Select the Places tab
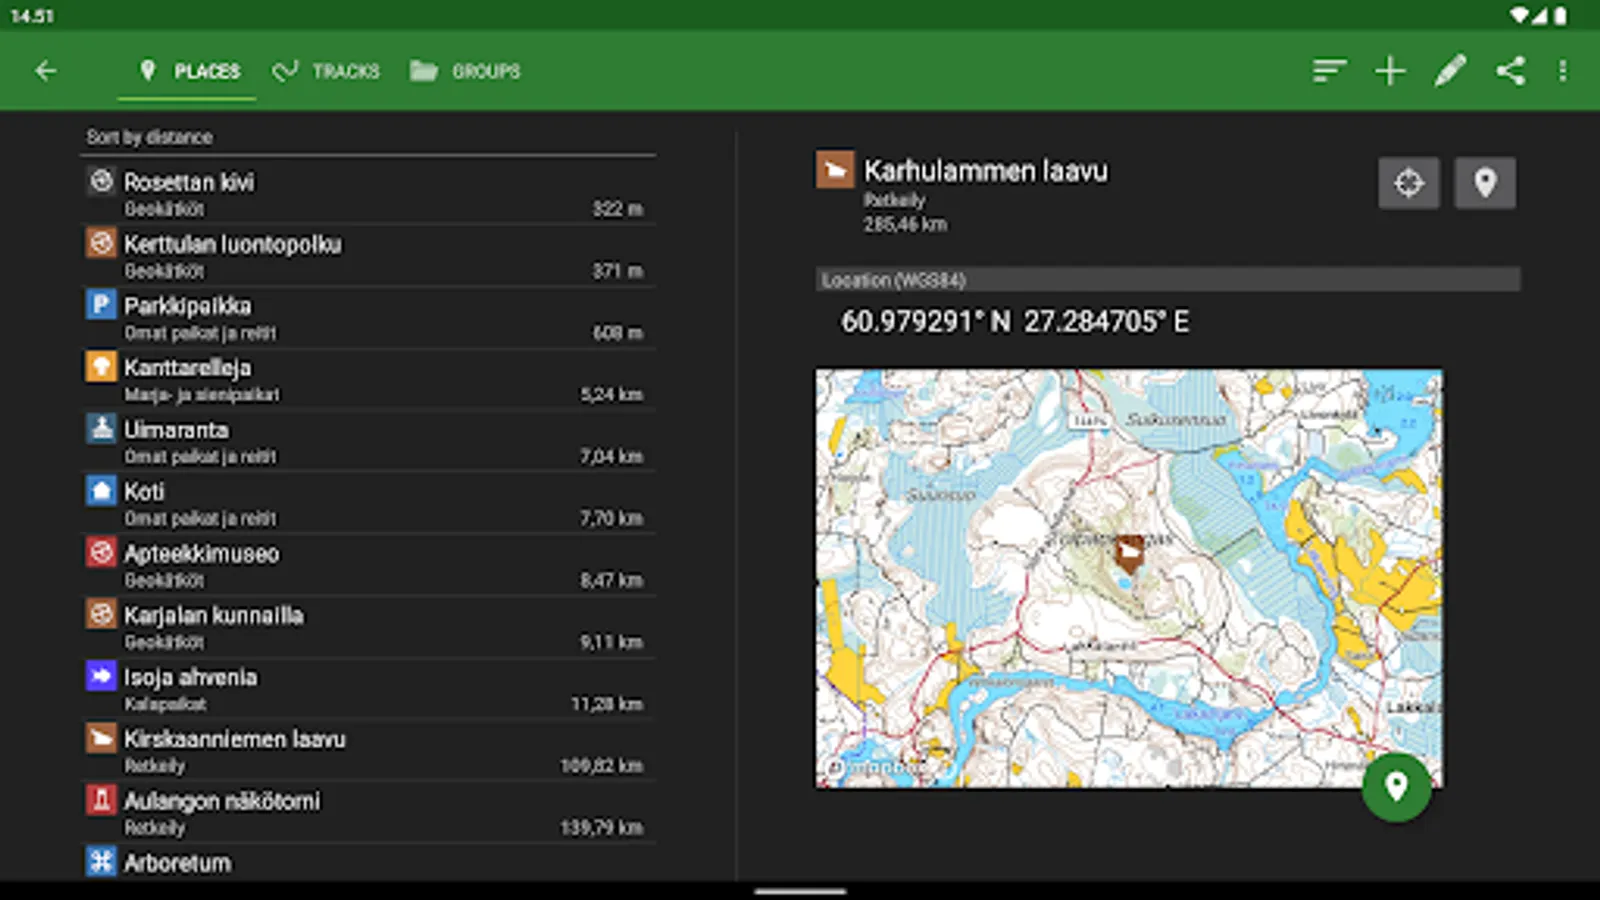1600x900 pixels. coord(189,71)
